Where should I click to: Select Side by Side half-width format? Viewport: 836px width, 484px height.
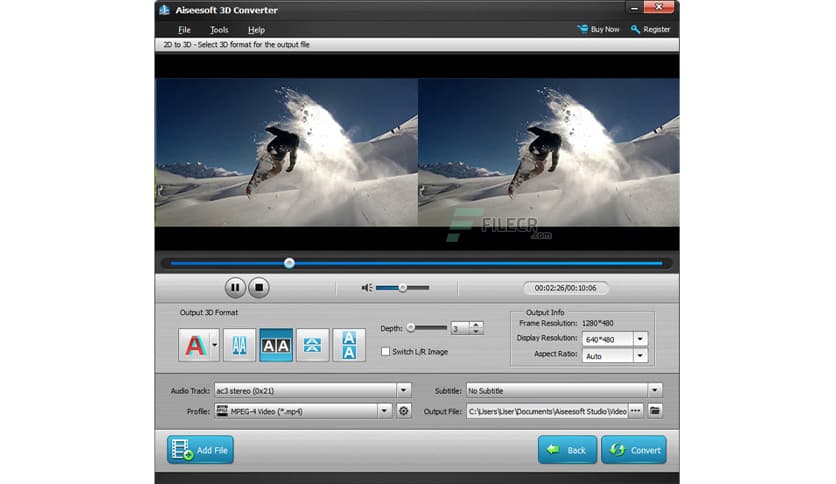(x=239, y=345)
